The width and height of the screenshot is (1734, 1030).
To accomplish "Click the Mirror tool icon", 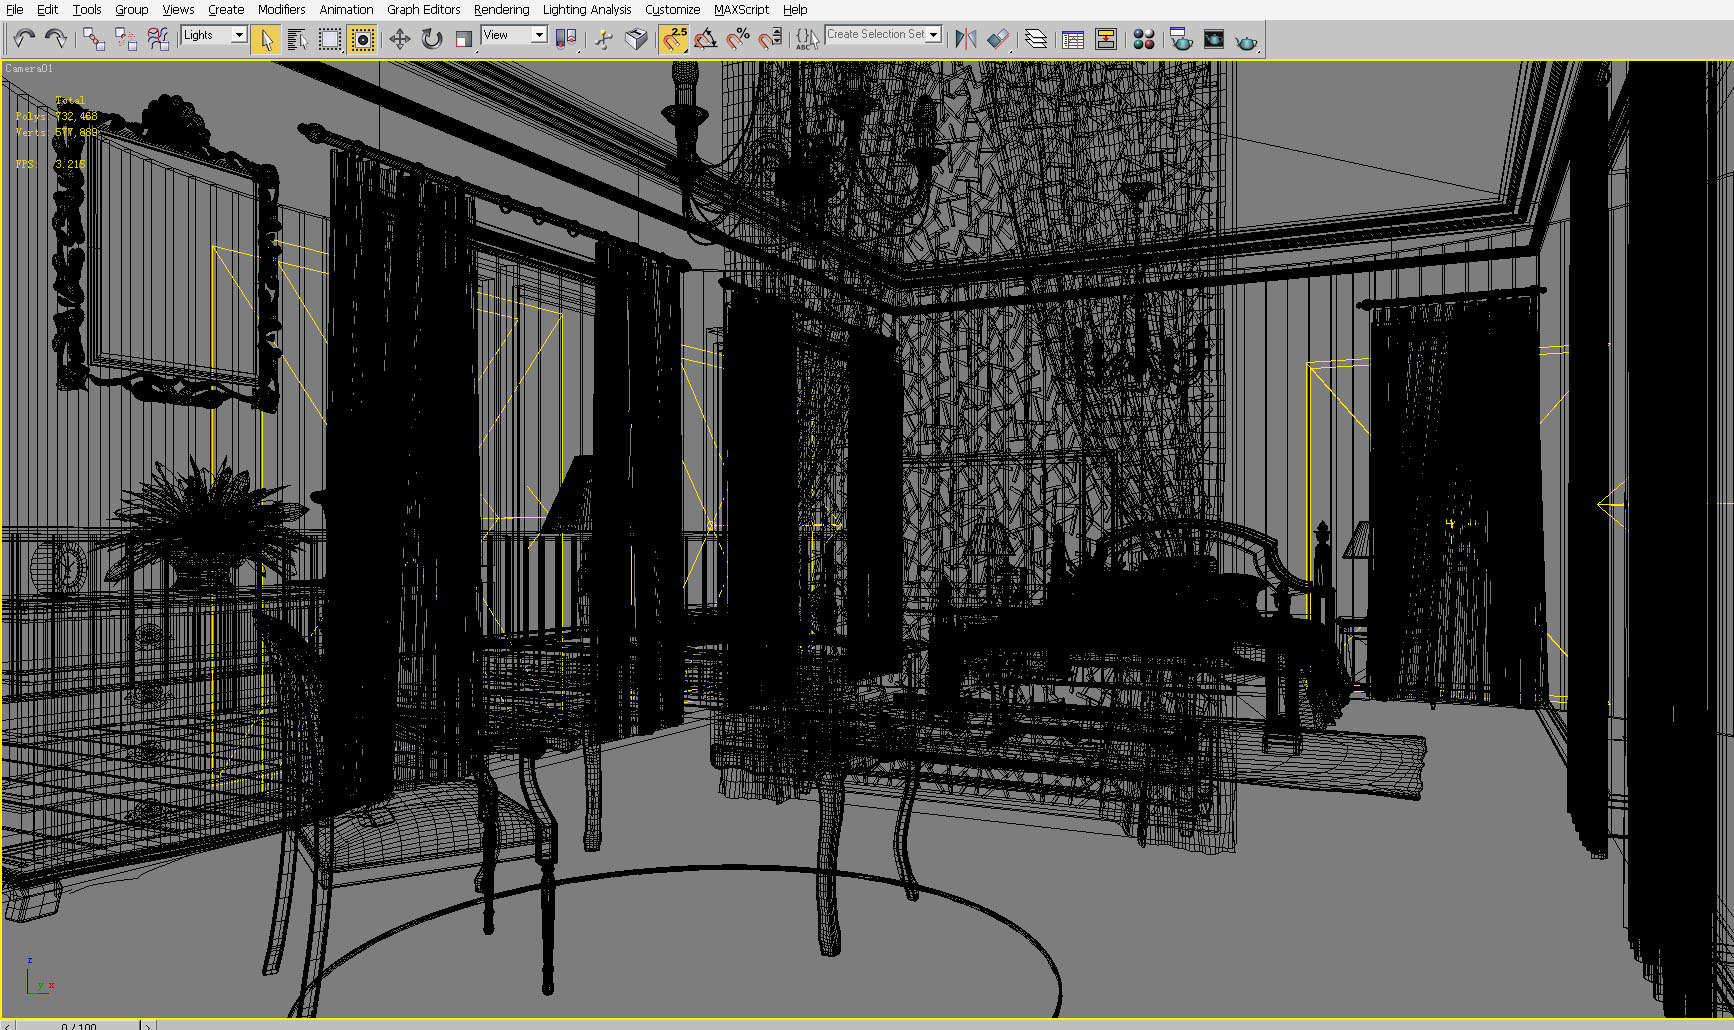I will coord(965,39).
